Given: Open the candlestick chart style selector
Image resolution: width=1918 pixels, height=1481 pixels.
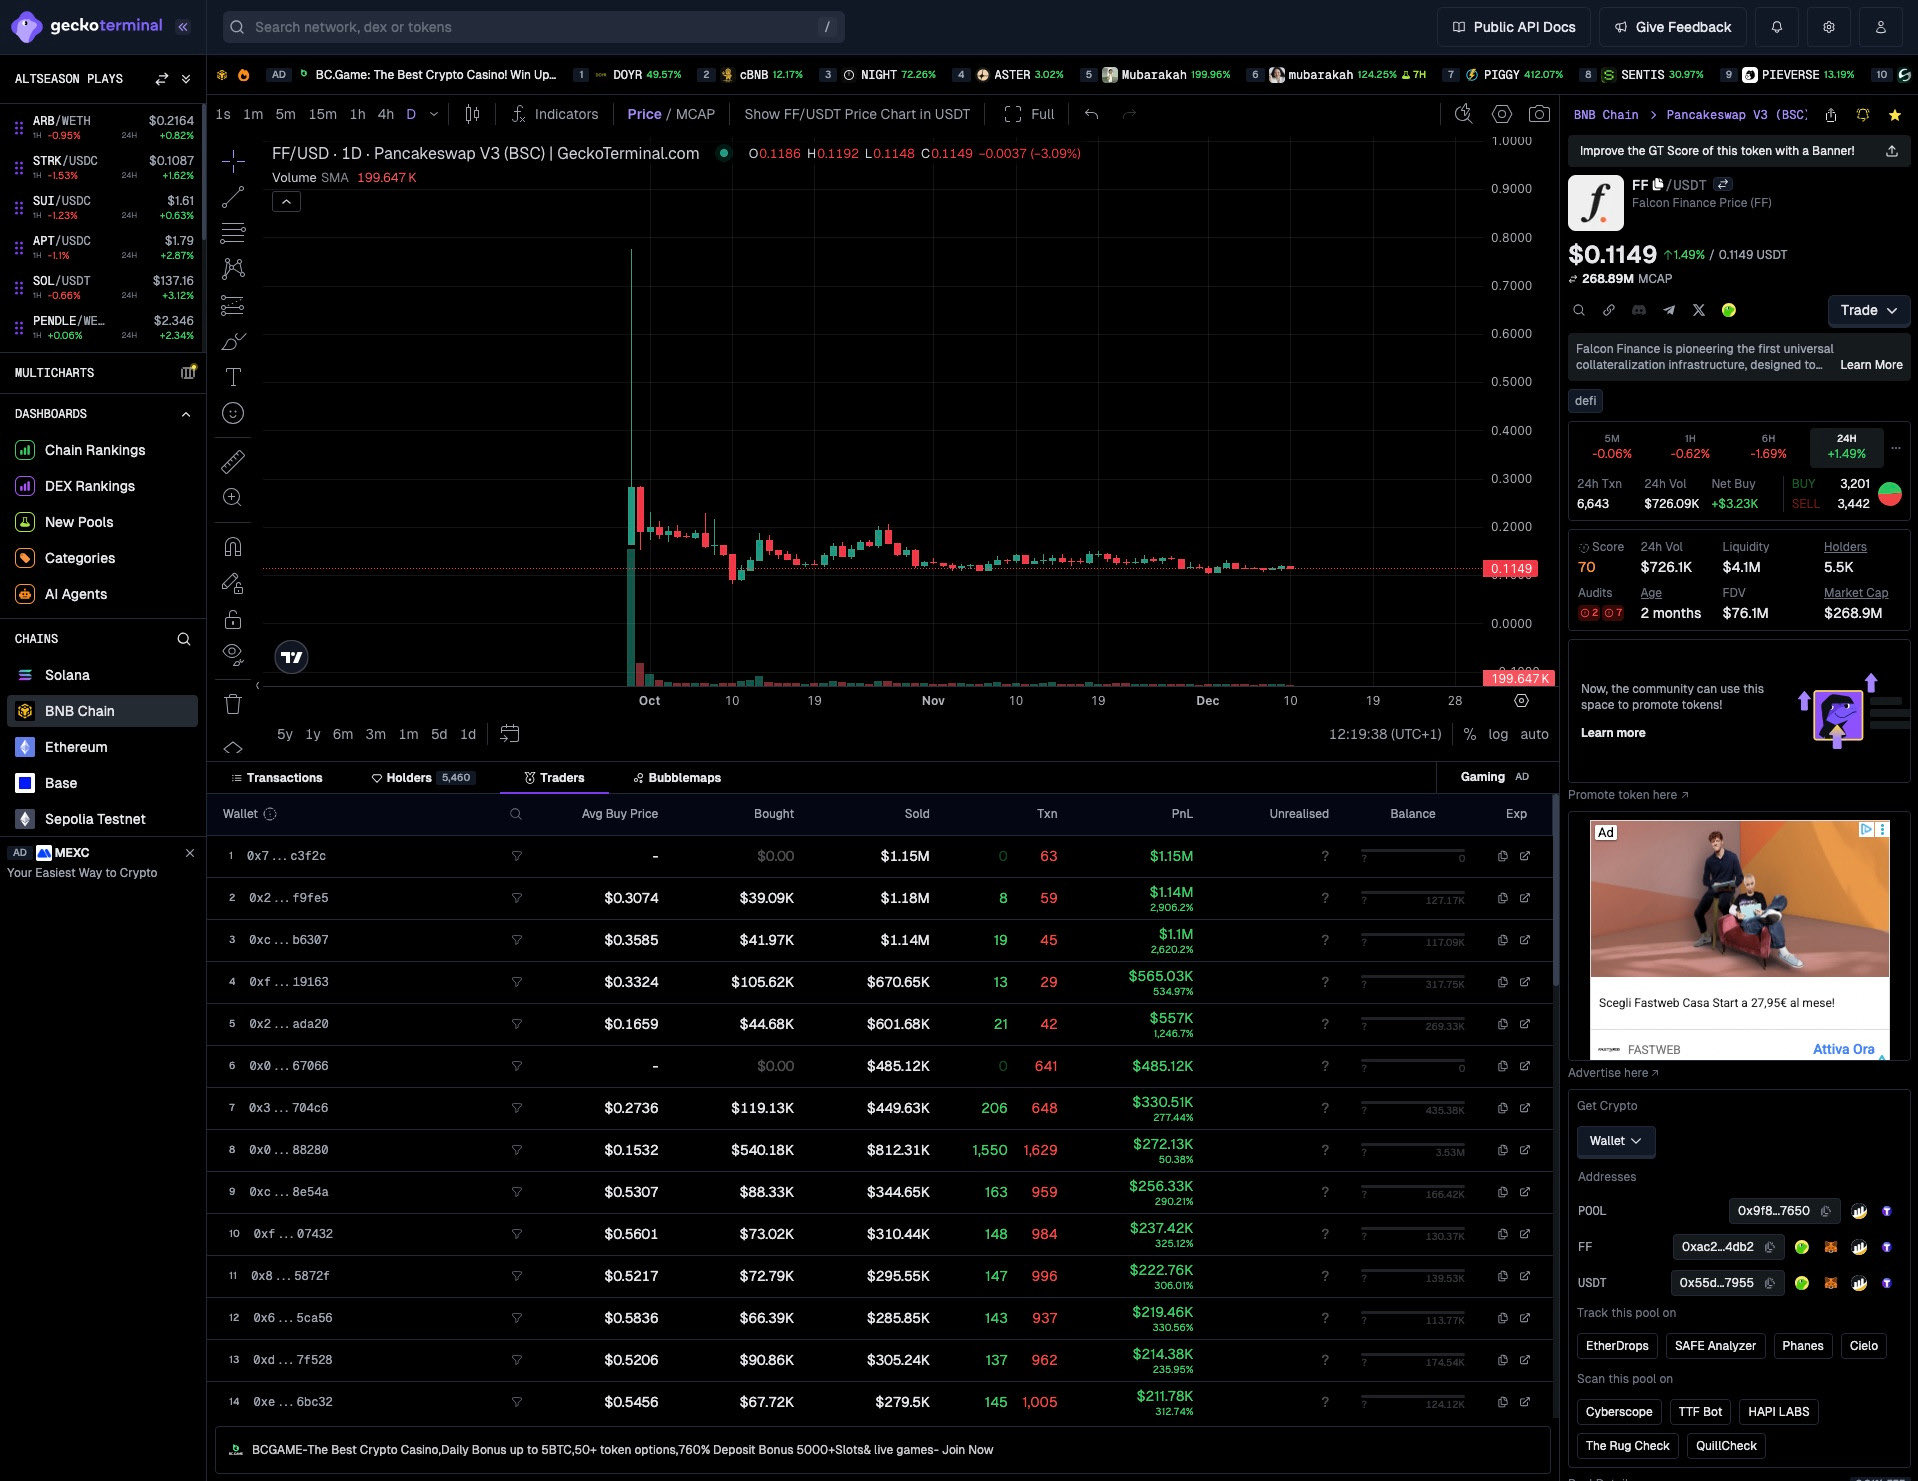Looking at the screenshot, I should (472, 114).
